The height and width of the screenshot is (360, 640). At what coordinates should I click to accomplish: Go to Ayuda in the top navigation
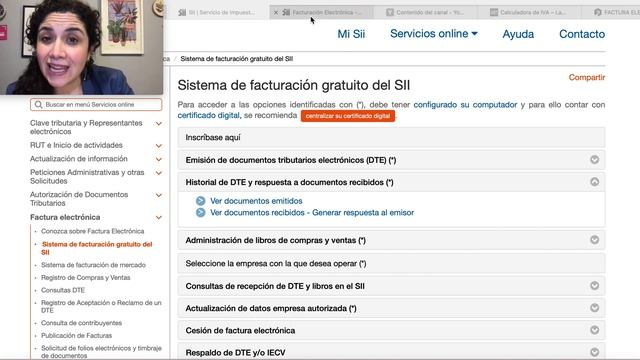518,34
